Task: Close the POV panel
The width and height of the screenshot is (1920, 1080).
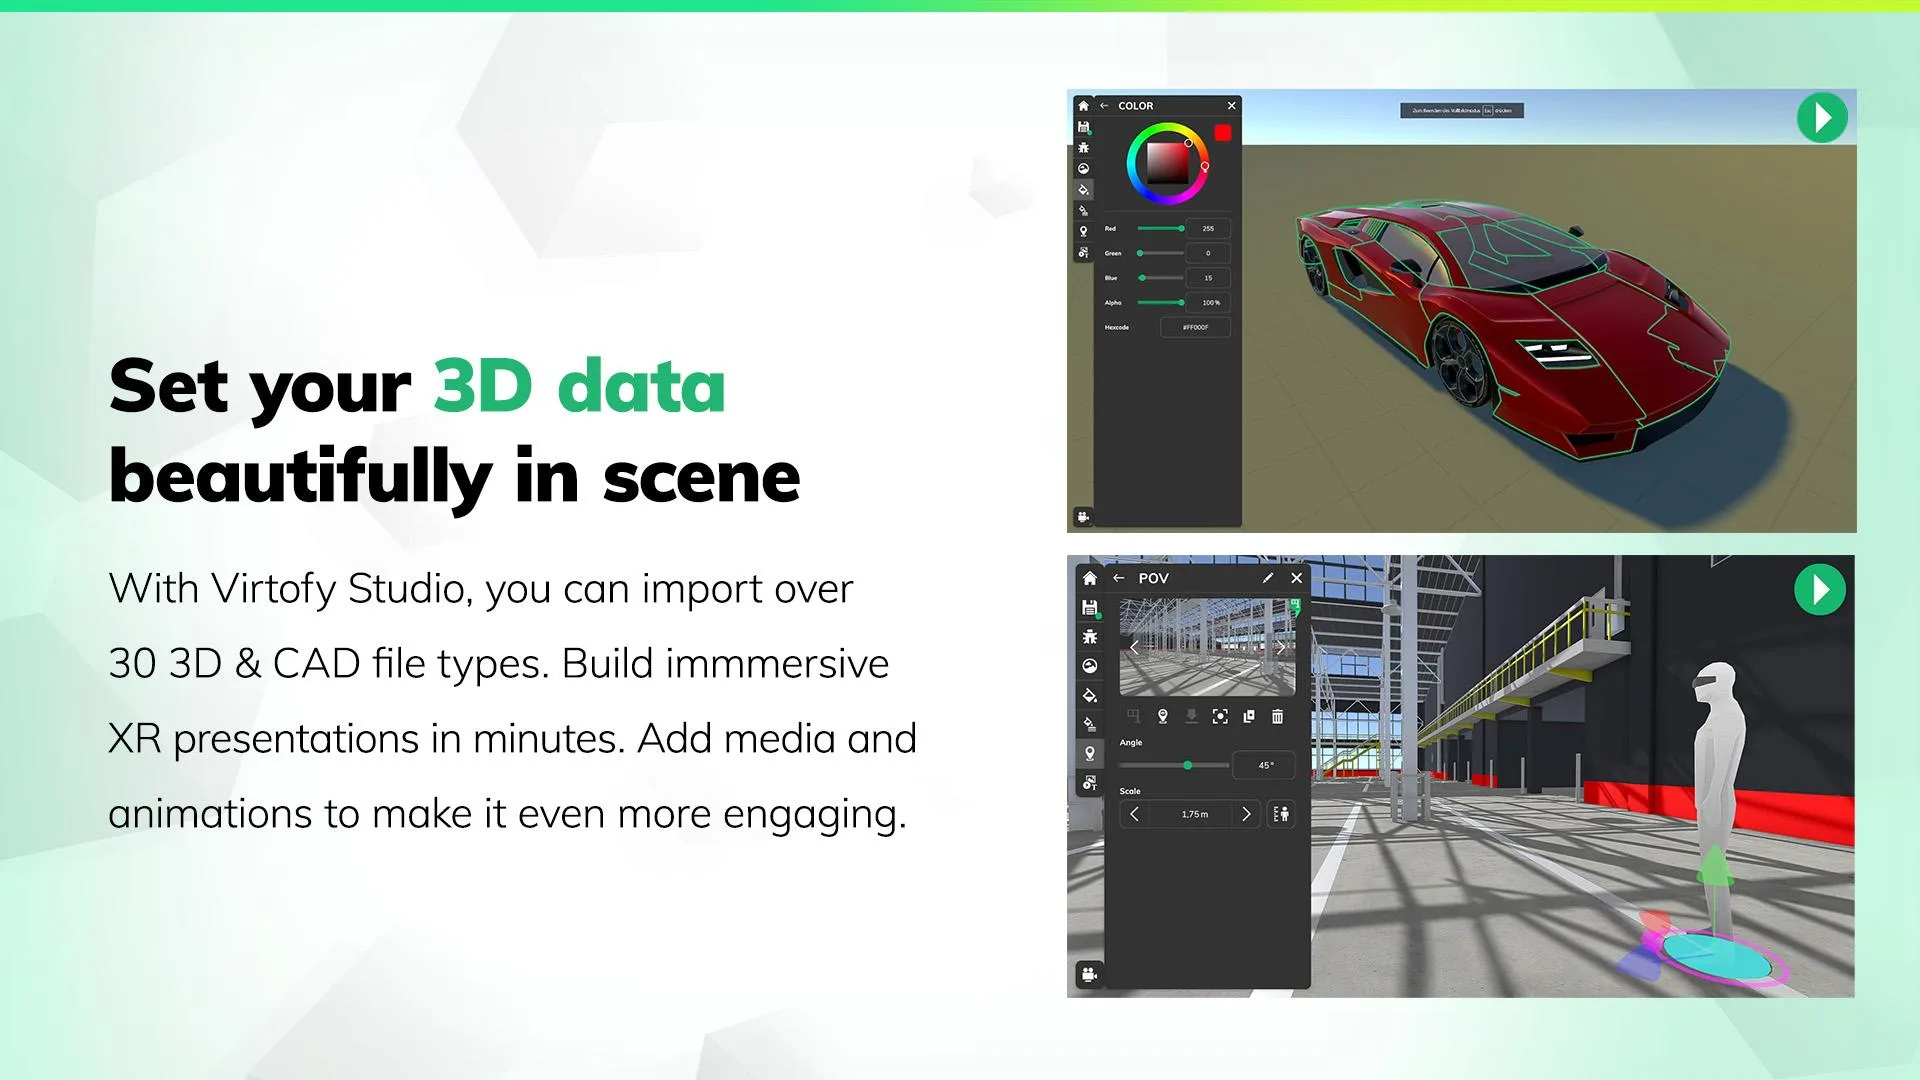Action: (x=1297, y=578)
